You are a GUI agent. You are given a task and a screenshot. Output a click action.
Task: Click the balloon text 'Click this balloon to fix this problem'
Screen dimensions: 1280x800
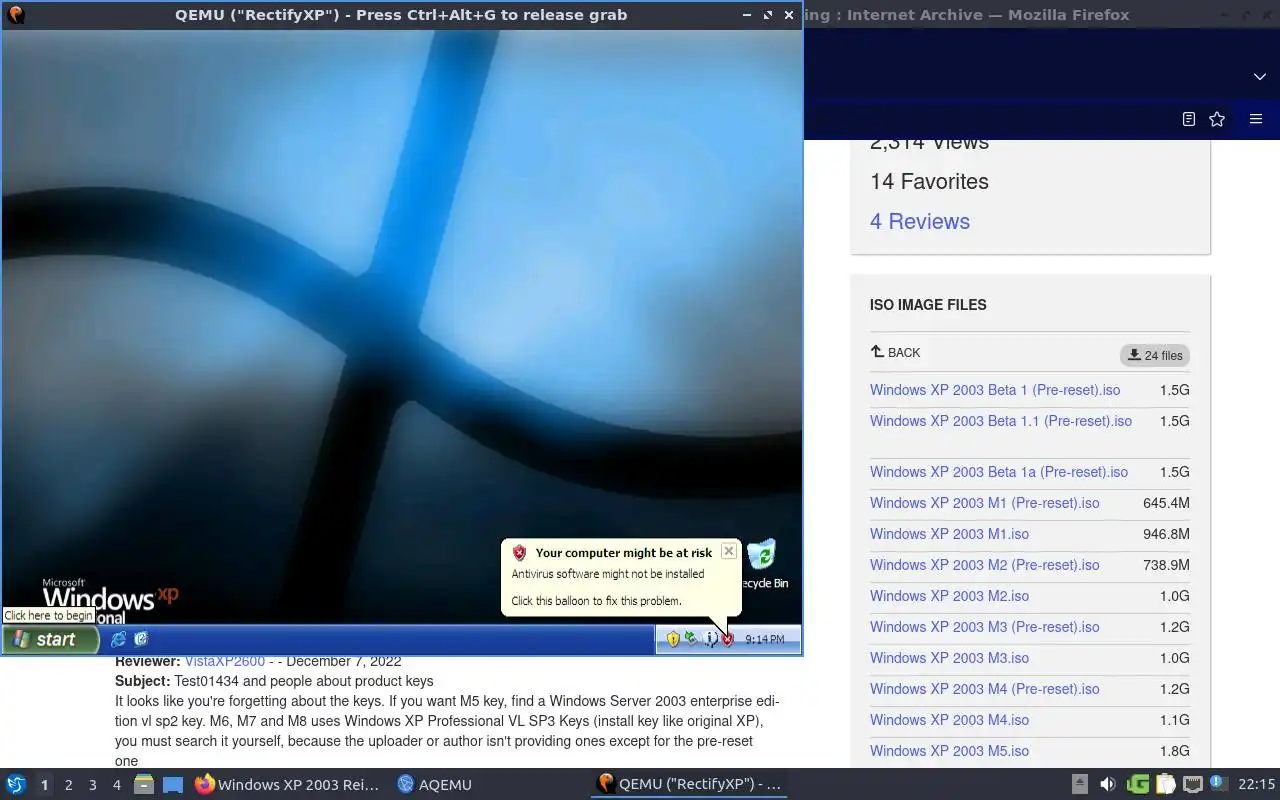(596, 601)
